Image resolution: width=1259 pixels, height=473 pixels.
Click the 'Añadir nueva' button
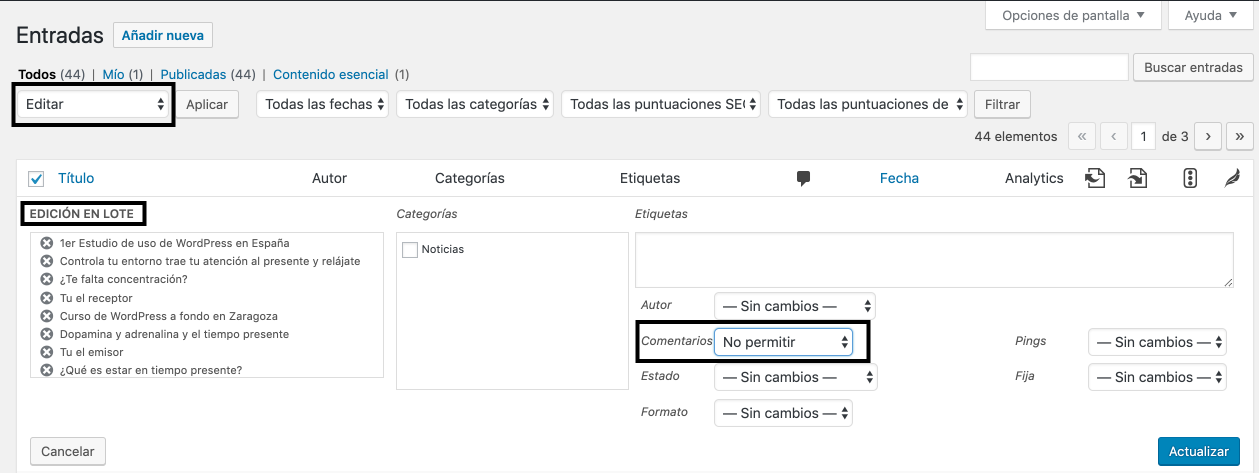pos(163,35)
